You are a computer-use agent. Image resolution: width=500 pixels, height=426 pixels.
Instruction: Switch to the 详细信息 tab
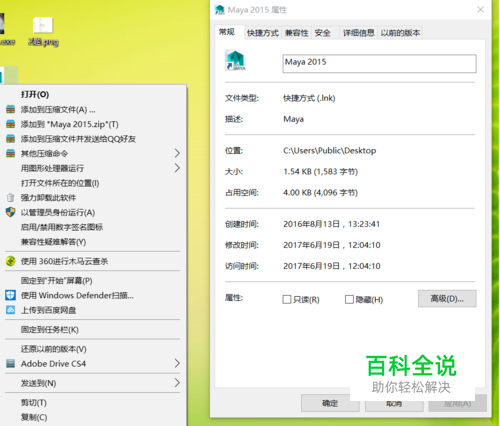pos(359,33)
